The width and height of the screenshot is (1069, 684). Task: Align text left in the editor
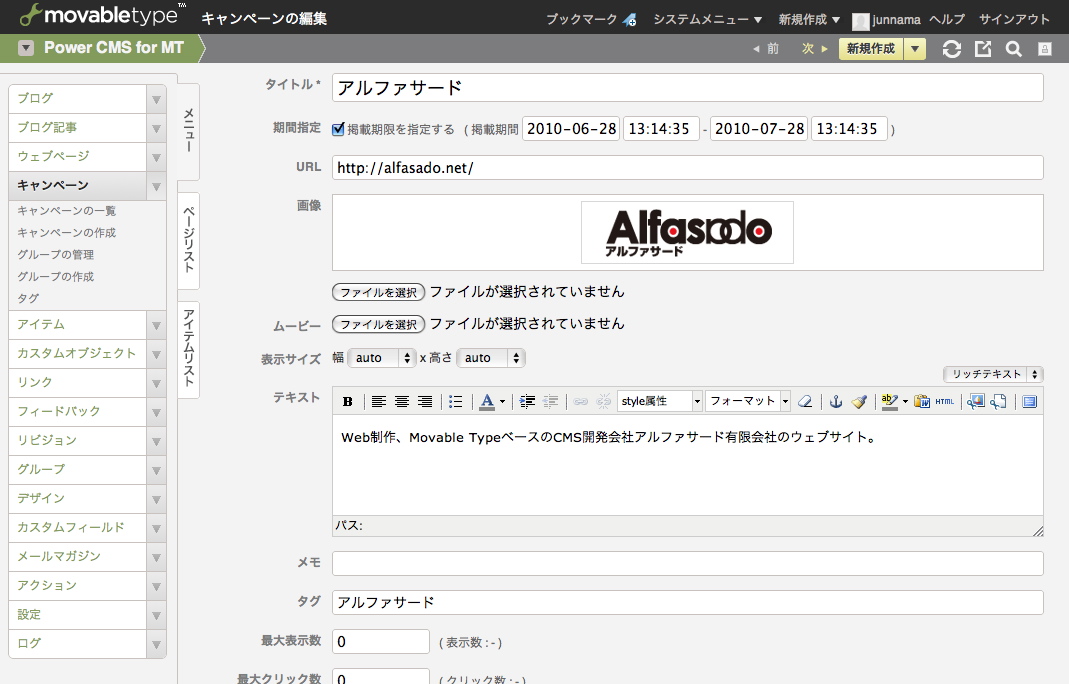(378, 402)
